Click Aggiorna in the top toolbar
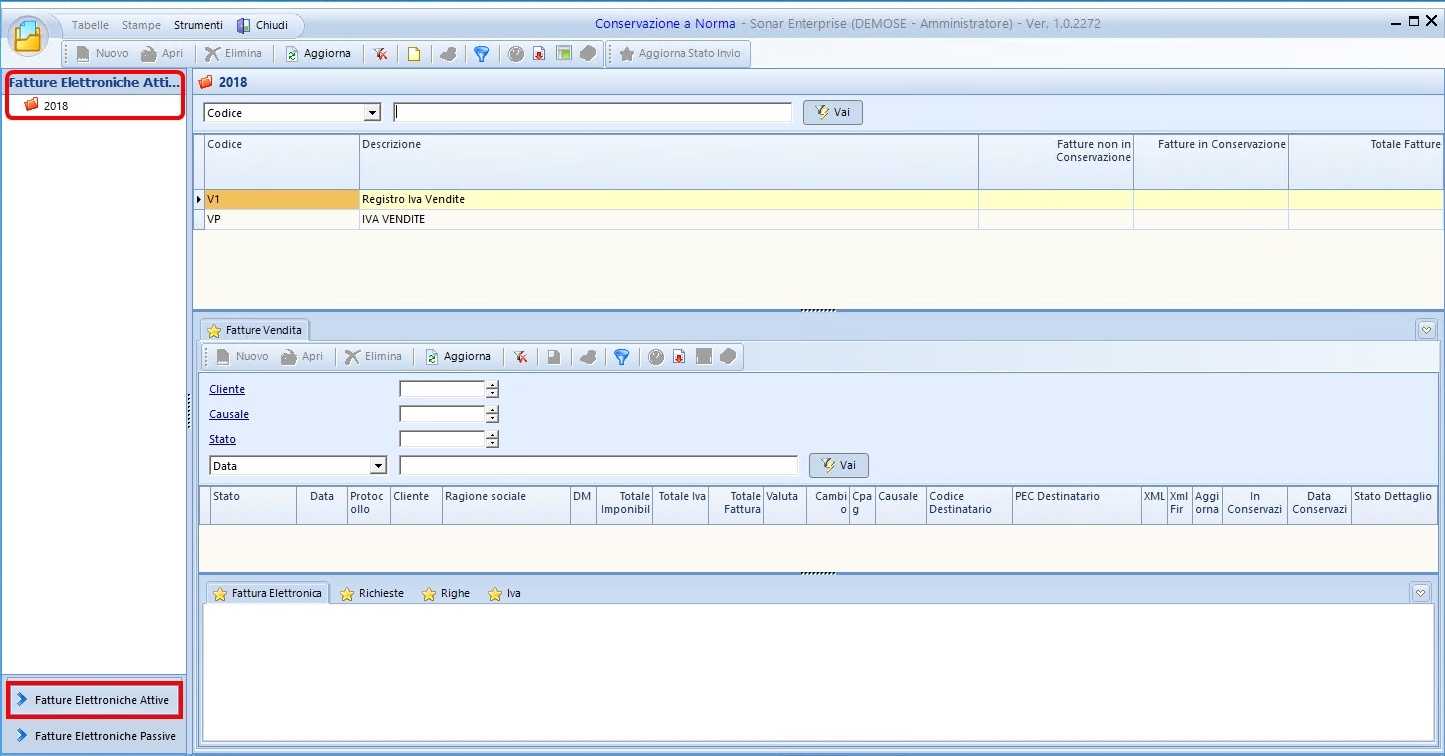1445x756 pixels. point(318,54)
